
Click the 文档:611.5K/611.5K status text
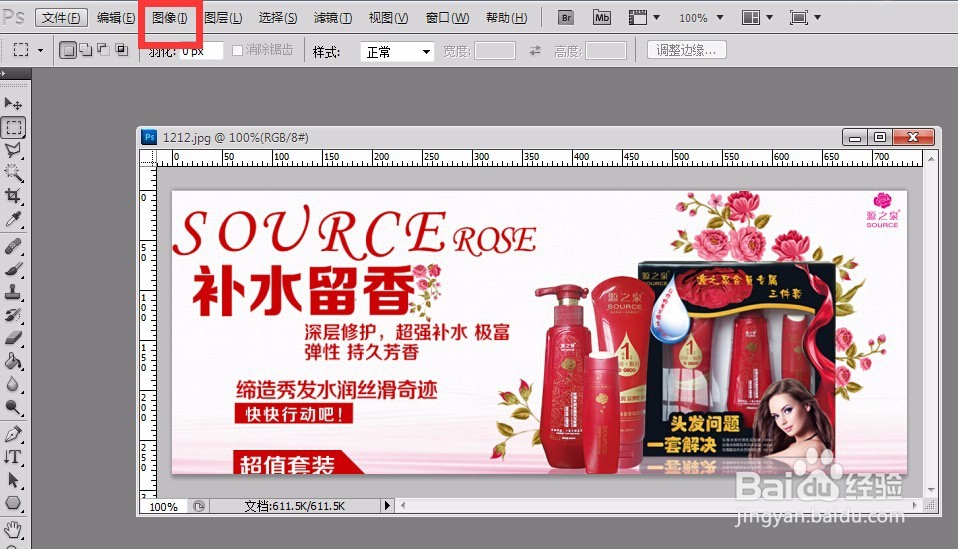[294, 506]
